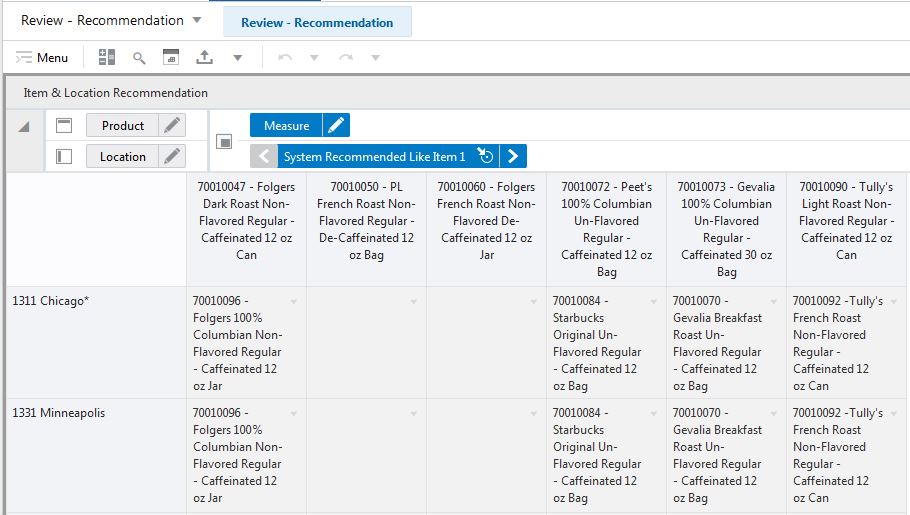The height and width of the screenshot is (515, 910).
Task: Open dropdown for Minneapolis 70010047 Folgers cell
Action: 294,413
